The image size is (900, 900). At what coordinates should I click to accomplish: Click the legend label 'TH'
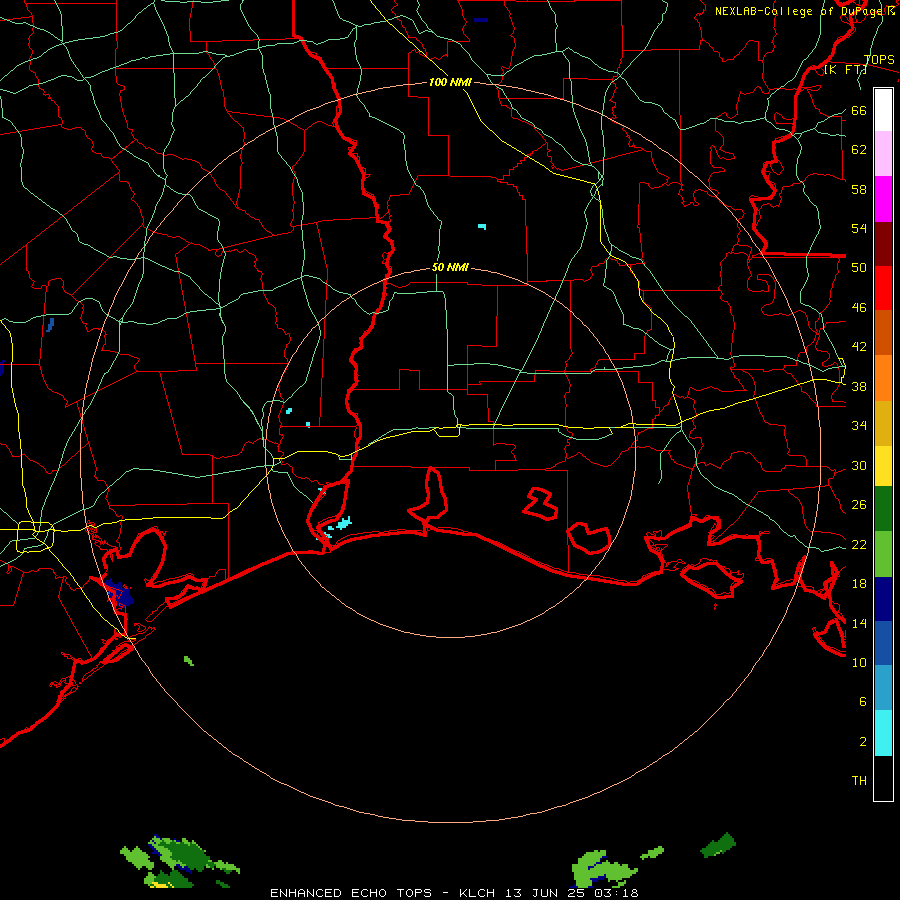(x=859, y=780)
